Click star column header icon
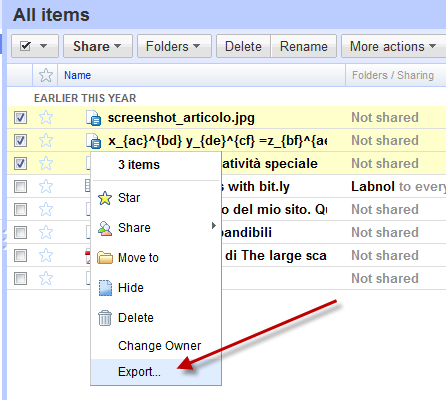This screenshot has width=446, height=400. [46, 75]
